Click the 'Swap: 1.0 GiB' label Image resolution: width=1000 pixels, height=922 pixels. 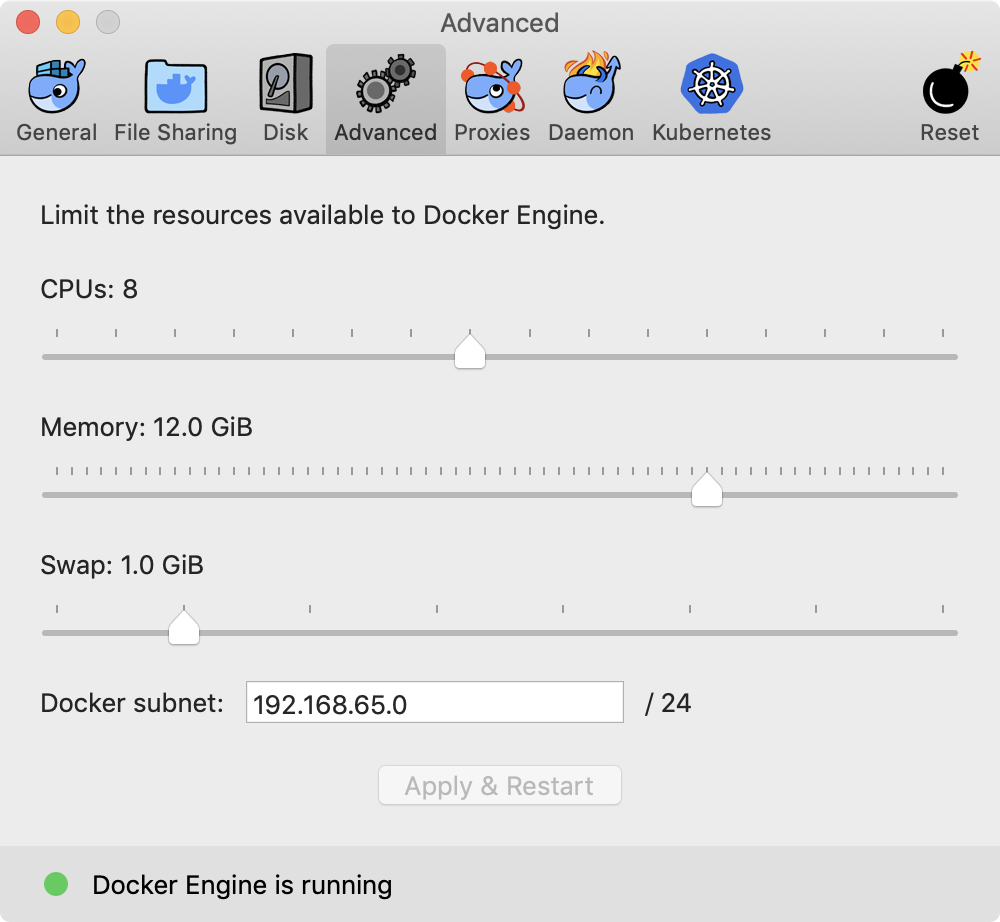(122, 565)
